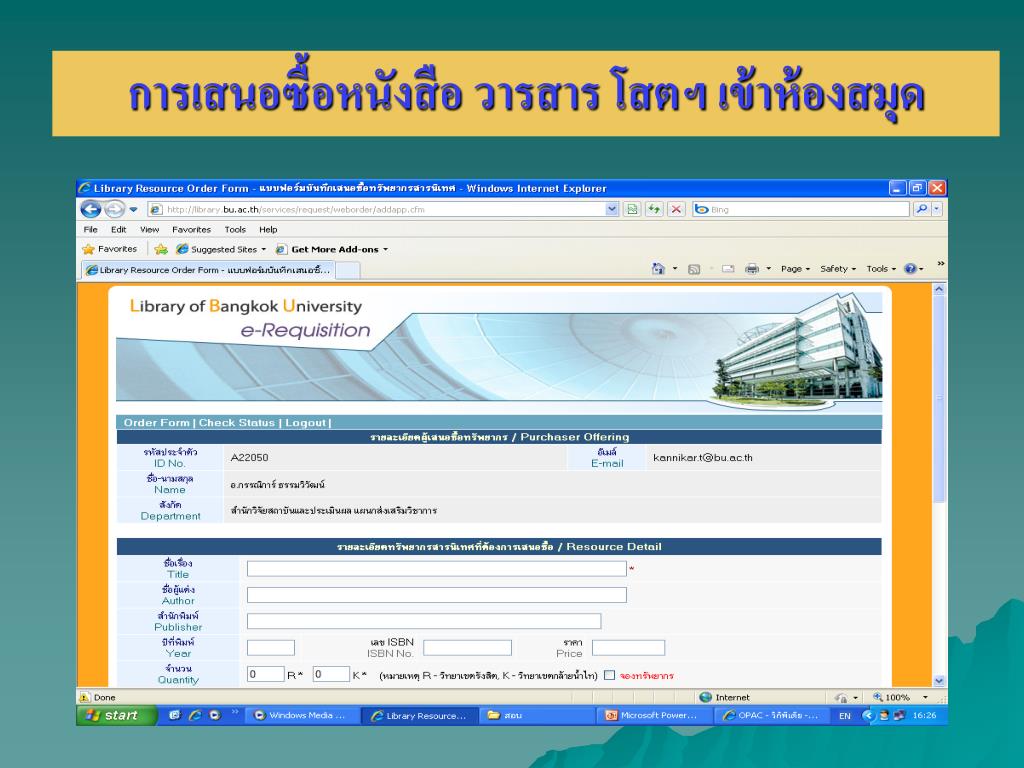Click the ID number A22050 text
Viewport: 1024px width, 768px height.
249,458
